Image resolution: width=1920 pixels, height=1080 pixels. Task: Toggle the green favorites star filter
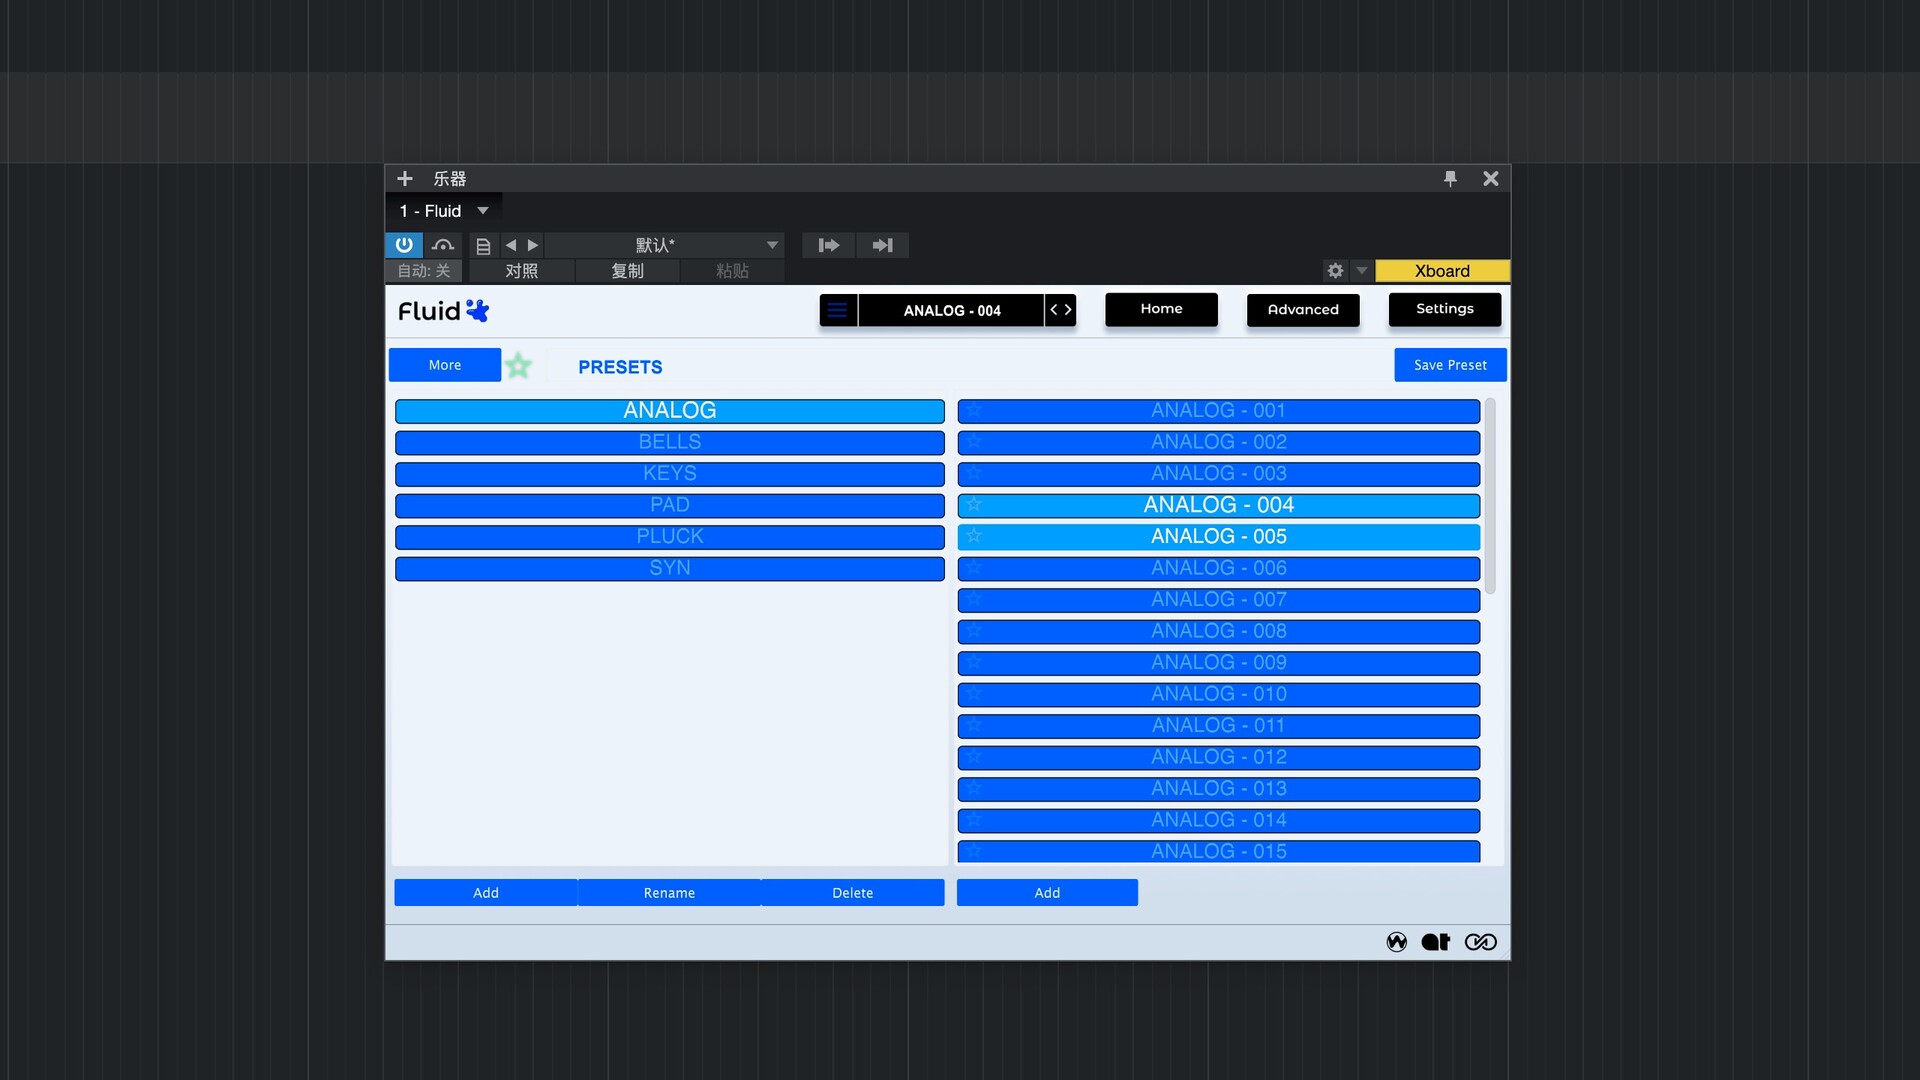(x=518, y=366)
